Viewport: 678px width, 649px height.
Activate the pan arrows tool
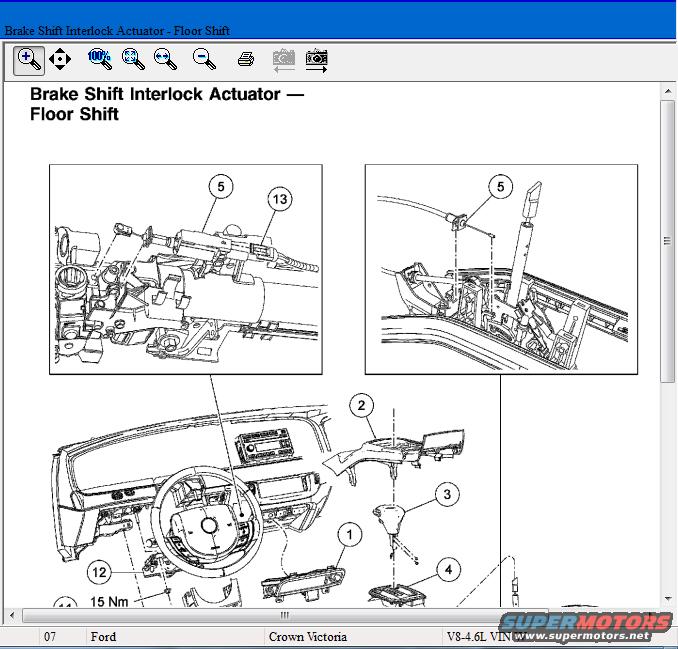click(x=60, y=60)
